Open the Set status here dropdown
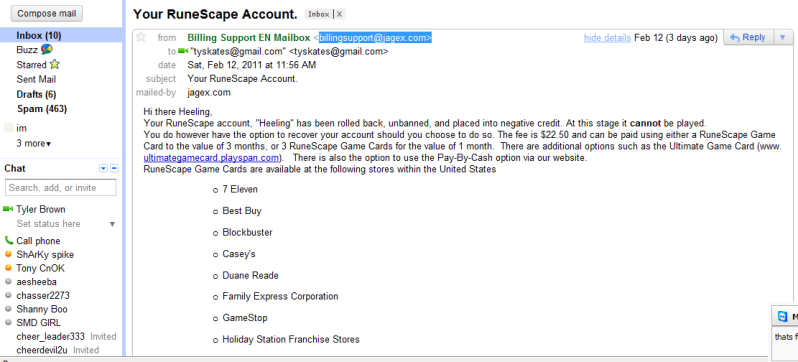Screen dimensions: 798x362 pyautogui.click(x=112, y=224)
